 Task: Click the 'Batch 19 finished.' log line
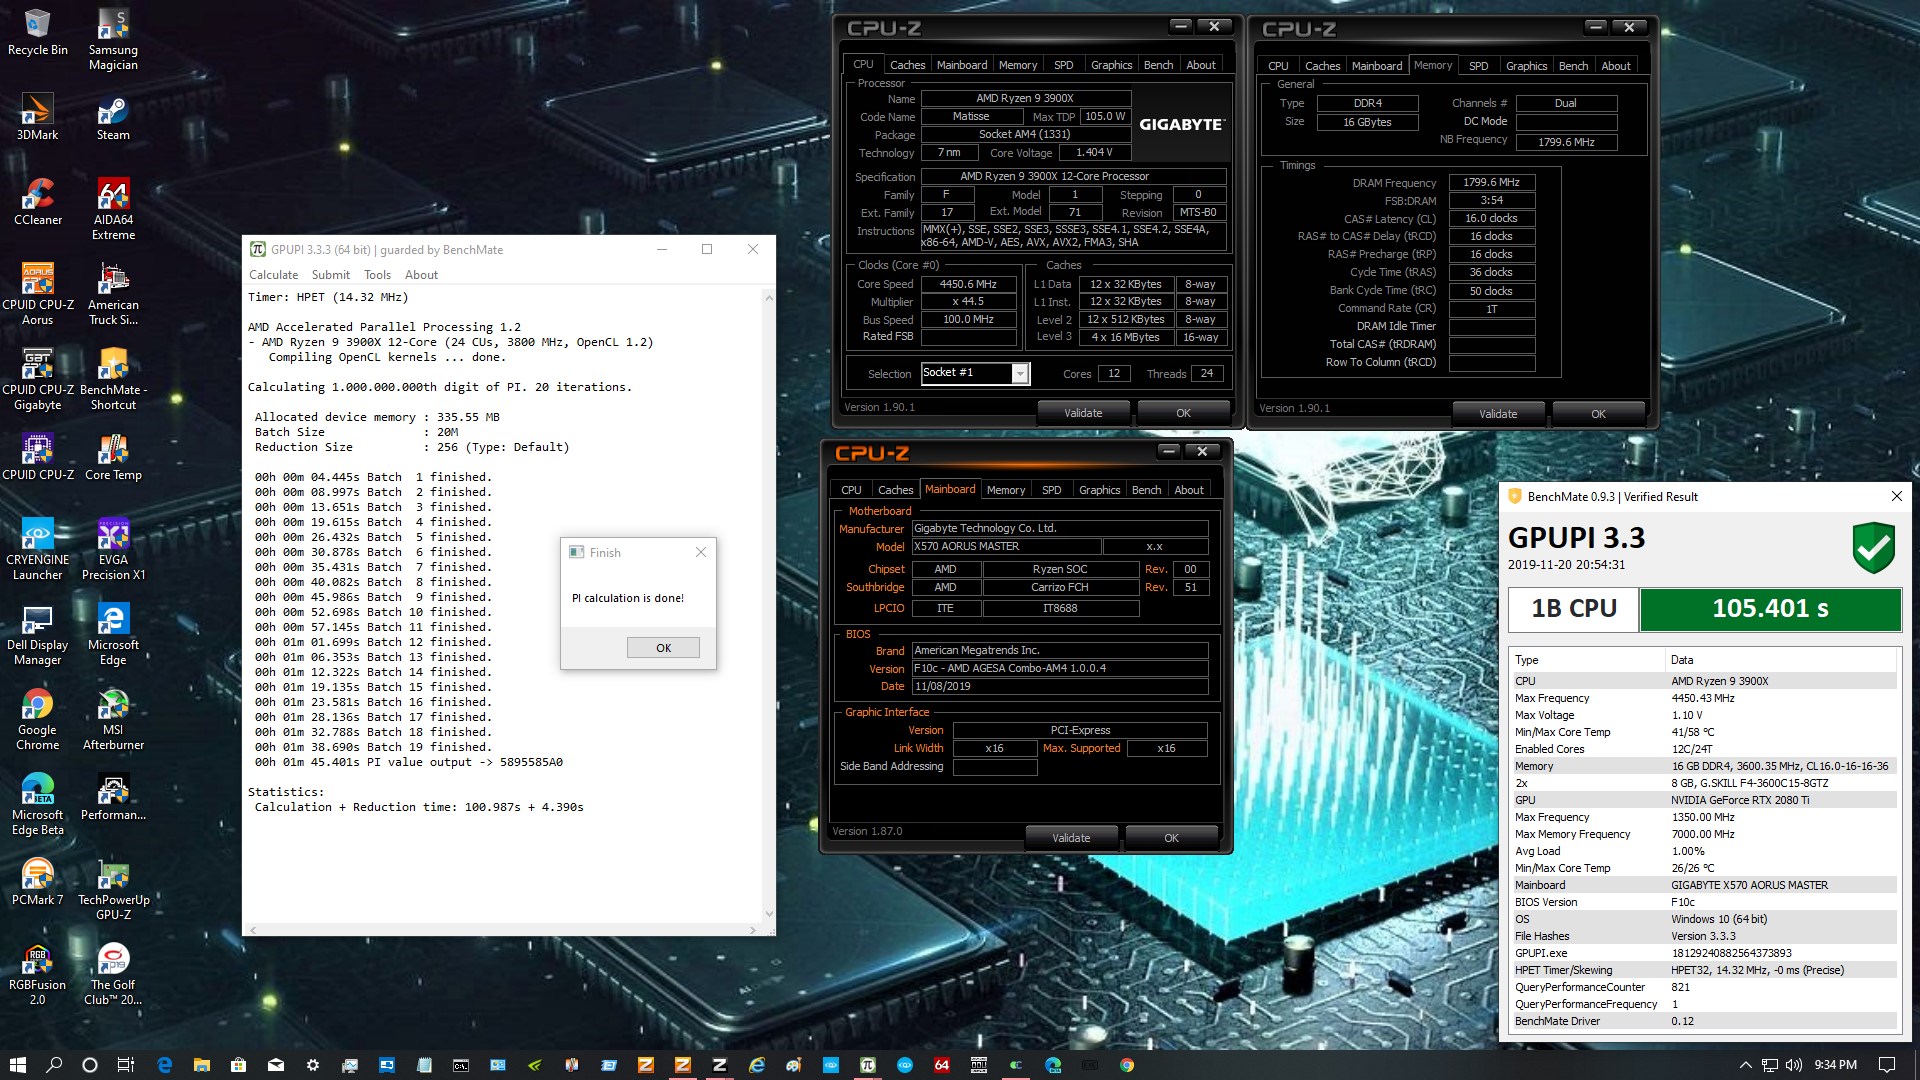pos(429,747)
